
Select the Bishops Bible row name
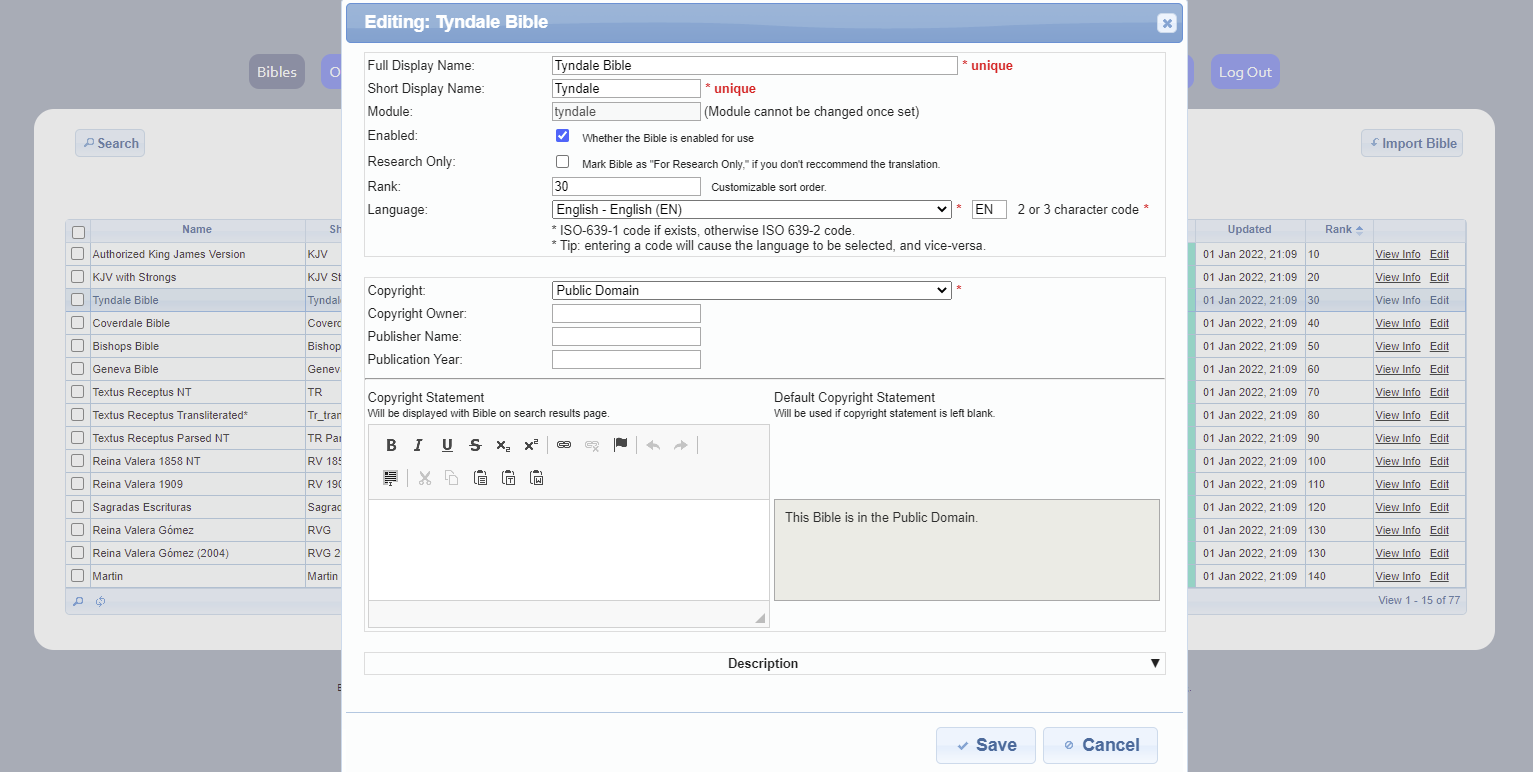[126, 346]
